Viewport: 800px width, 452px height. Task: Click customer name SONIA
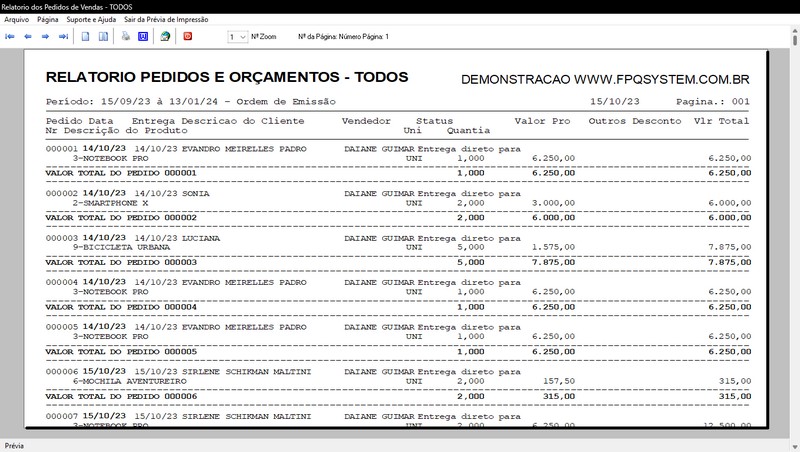point(196,193)
